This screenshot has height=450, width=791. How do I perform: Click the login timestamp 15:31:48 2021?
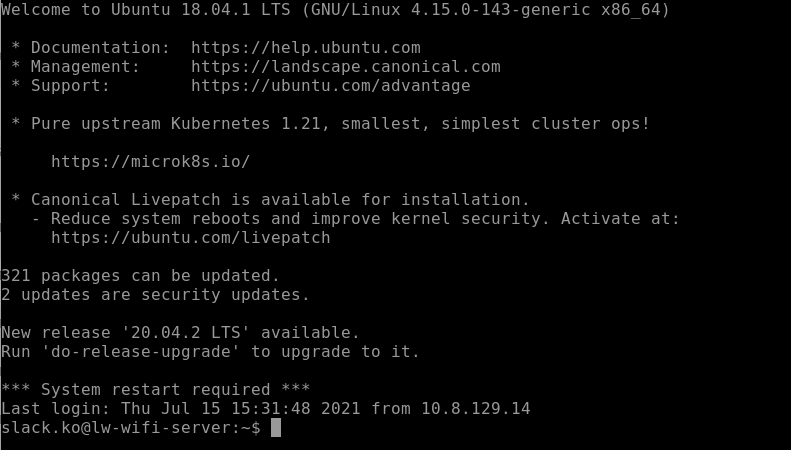[x=296, y=409]
